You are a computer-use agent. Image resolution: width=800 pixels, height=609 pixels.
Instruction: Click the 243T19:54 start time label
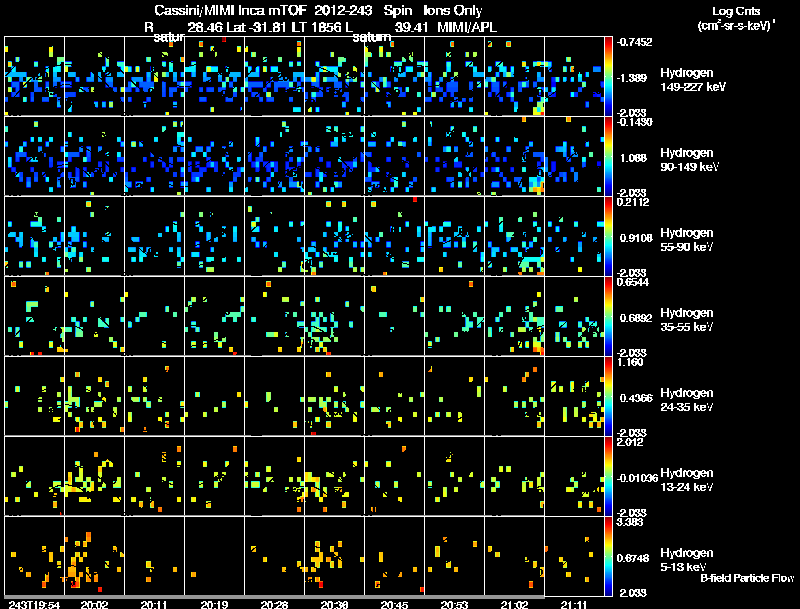click(34, 604)
